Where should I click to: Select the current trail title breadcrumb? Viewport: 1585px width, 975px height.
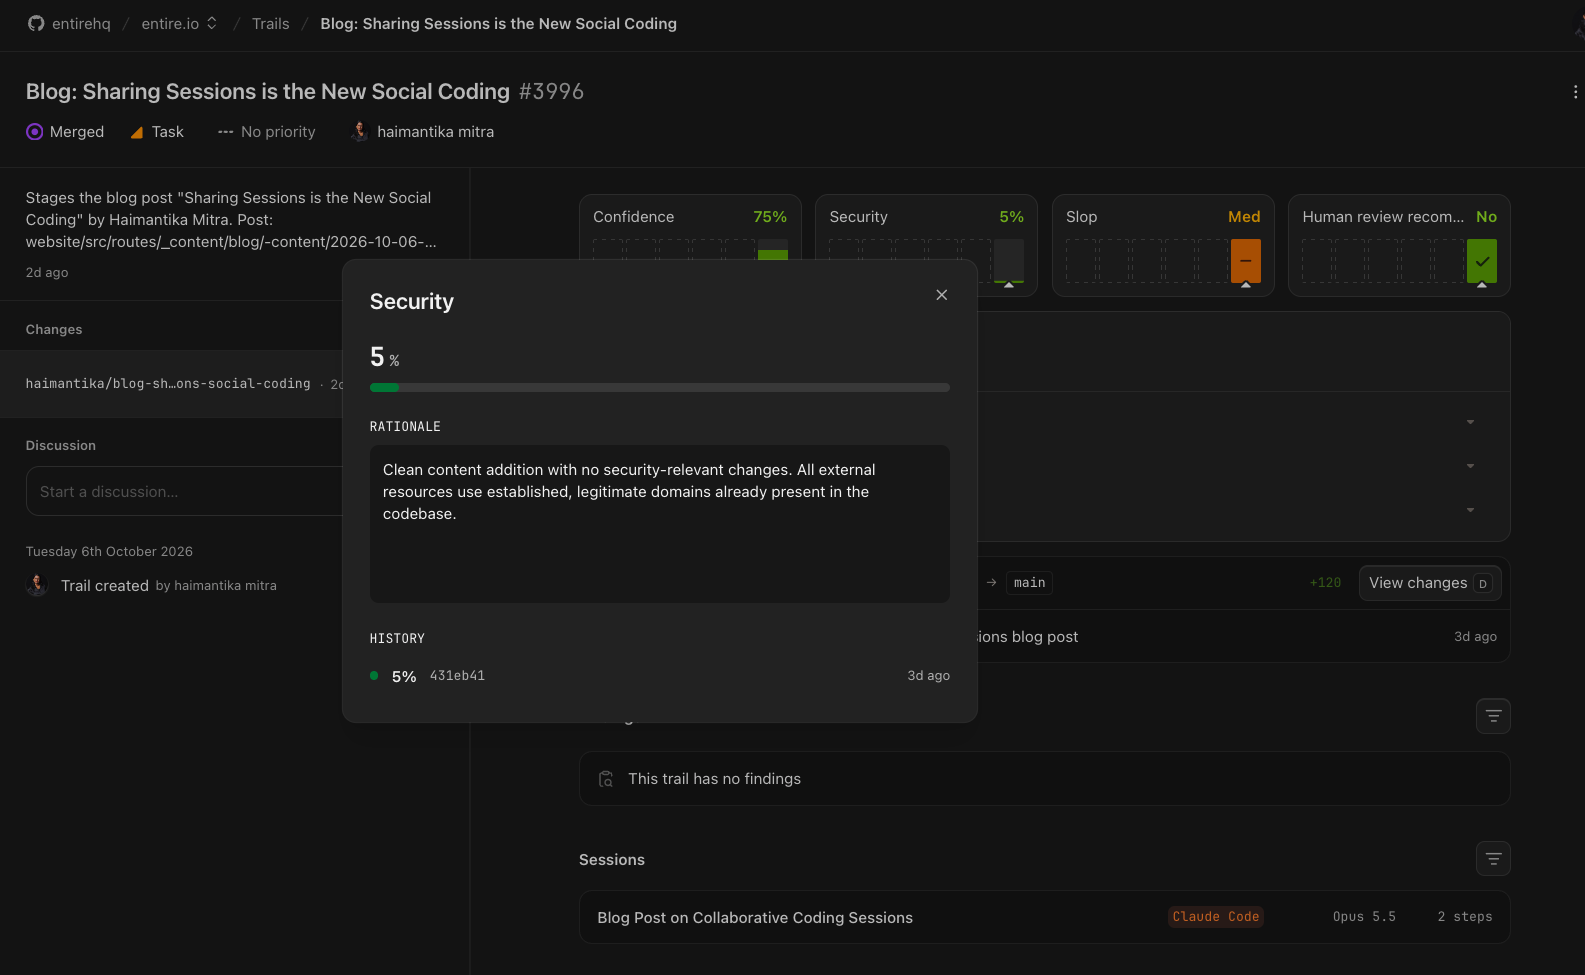[x=498, y=24]
